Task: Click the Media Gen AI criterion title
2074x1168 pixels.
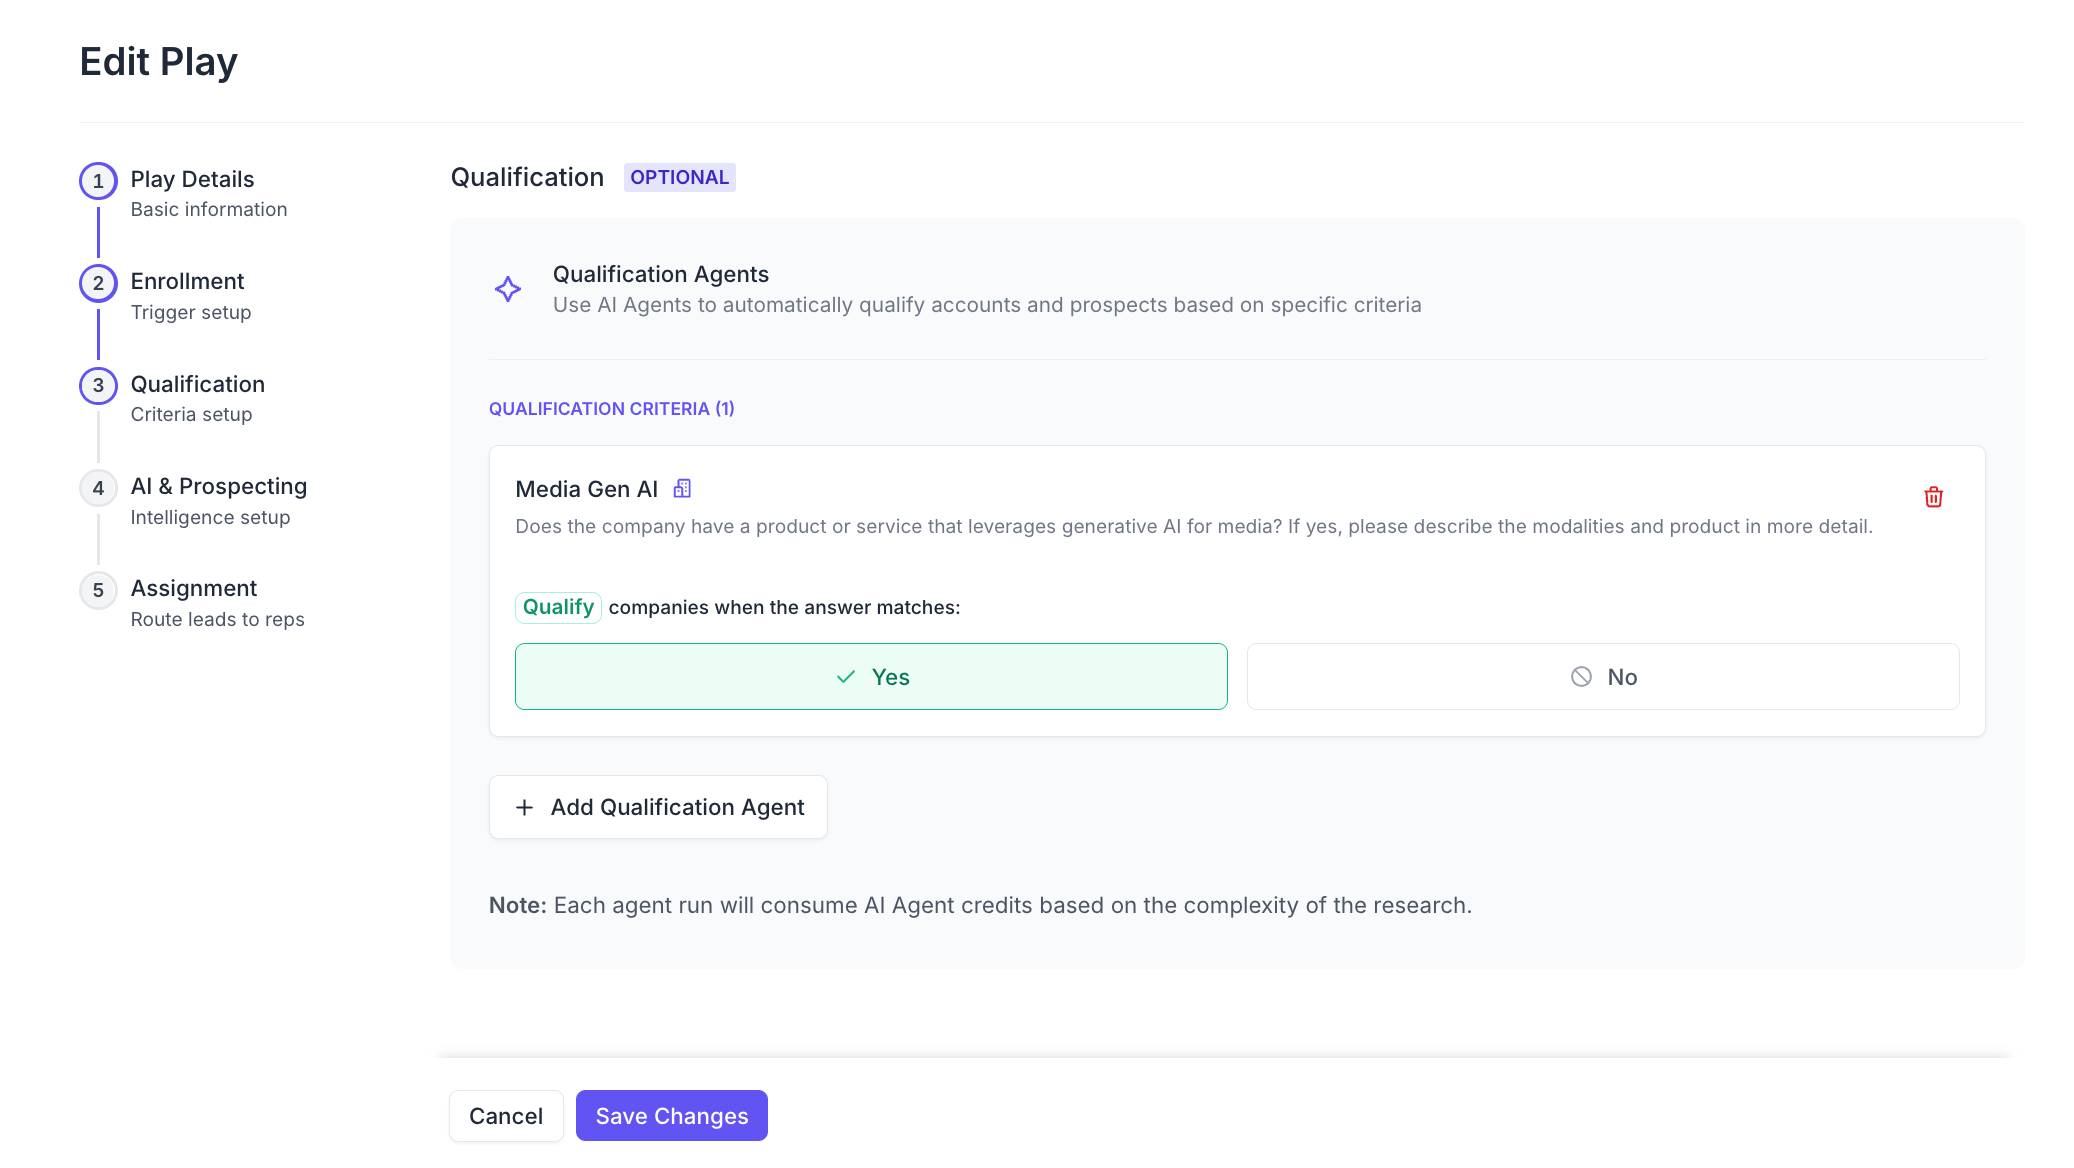Action: 586,489
